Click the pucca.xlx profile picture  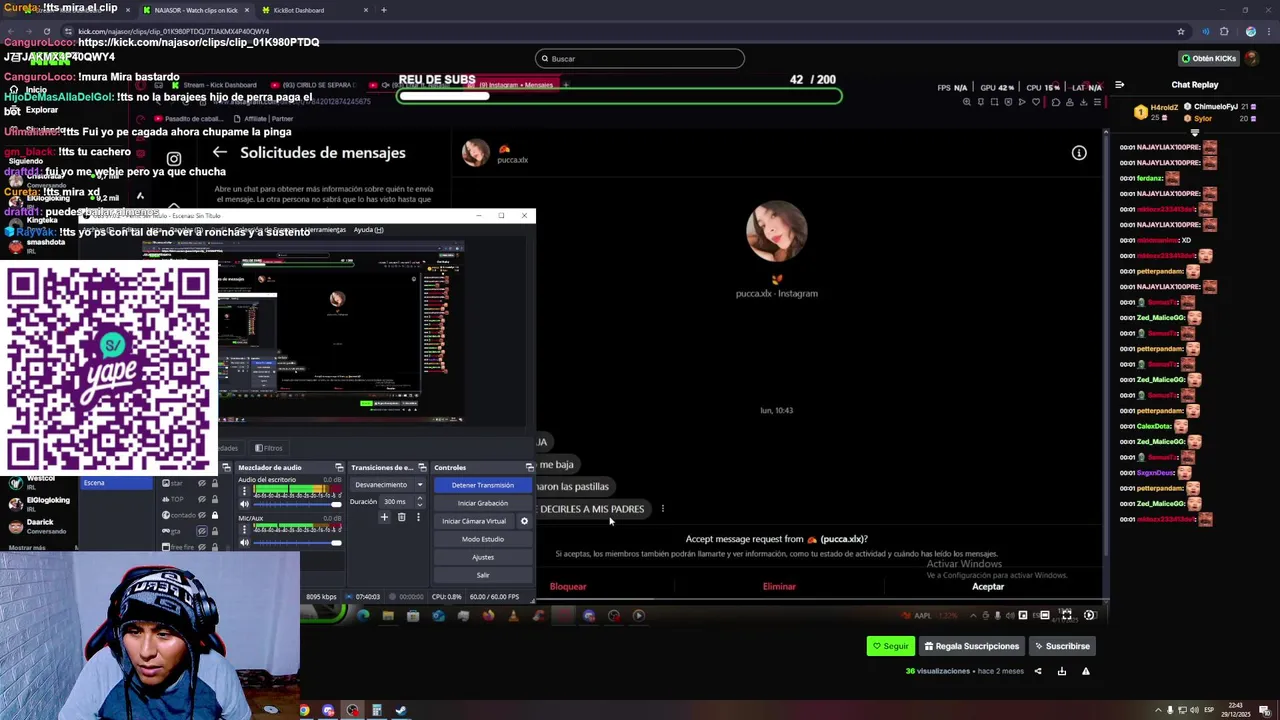[776, 231]
